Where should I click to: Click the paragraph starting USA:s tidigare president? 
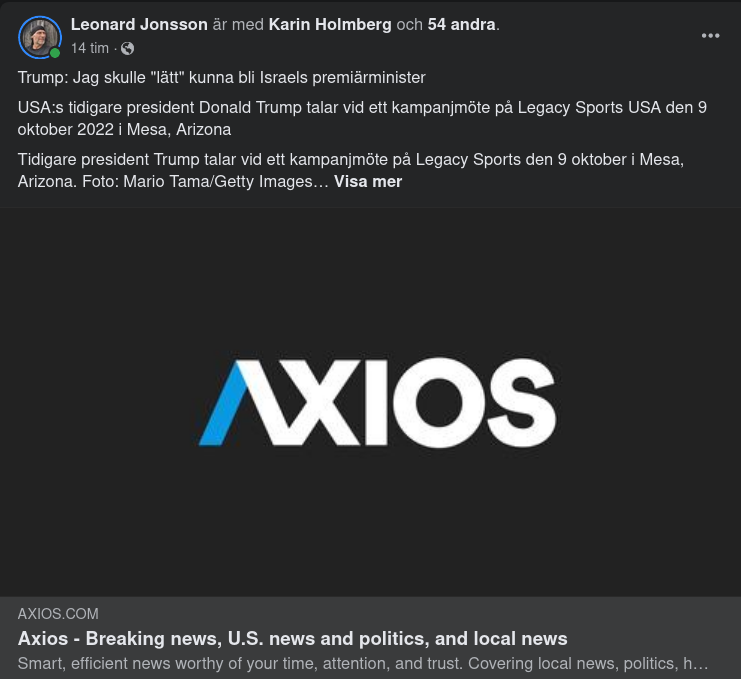(x=362, y=119)
